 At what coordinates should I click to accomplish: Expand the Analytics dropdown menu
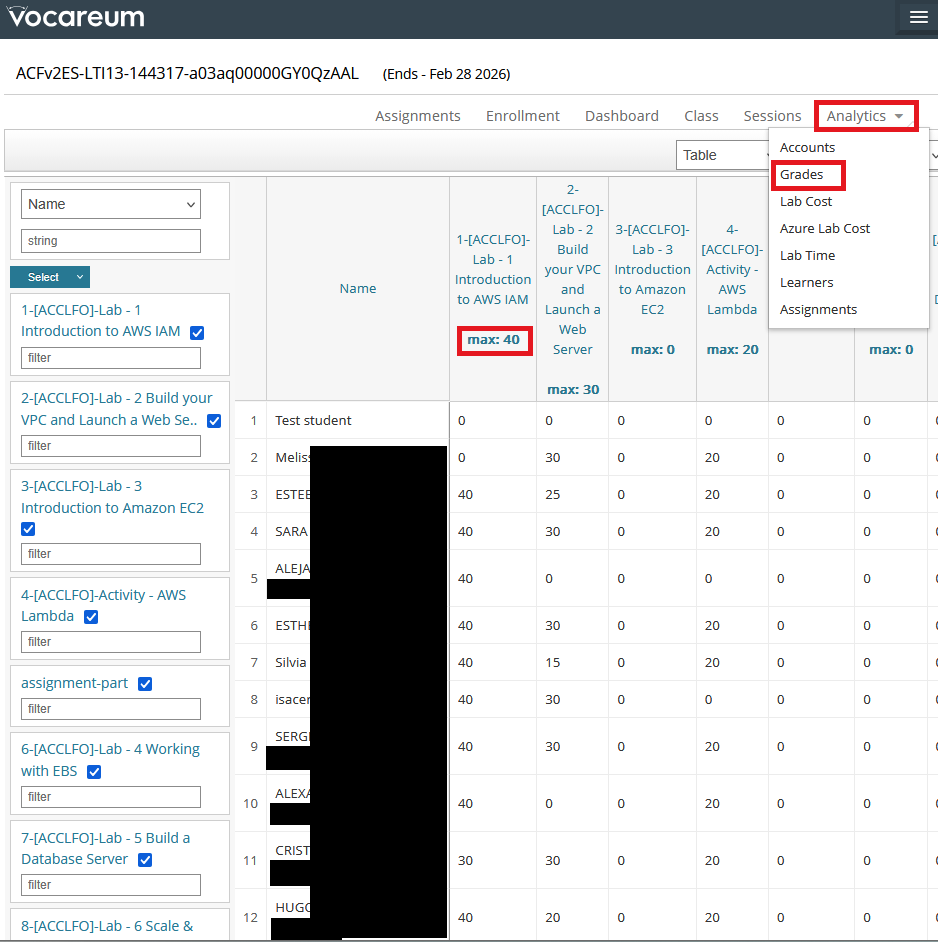(866, 116)
